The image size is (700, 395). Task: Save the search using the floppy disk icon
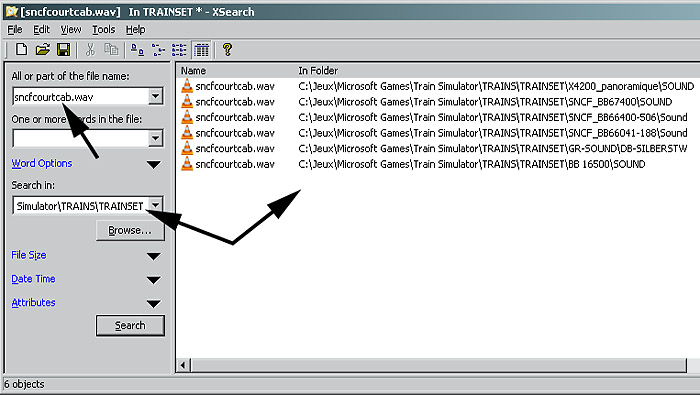pos(64,49)
